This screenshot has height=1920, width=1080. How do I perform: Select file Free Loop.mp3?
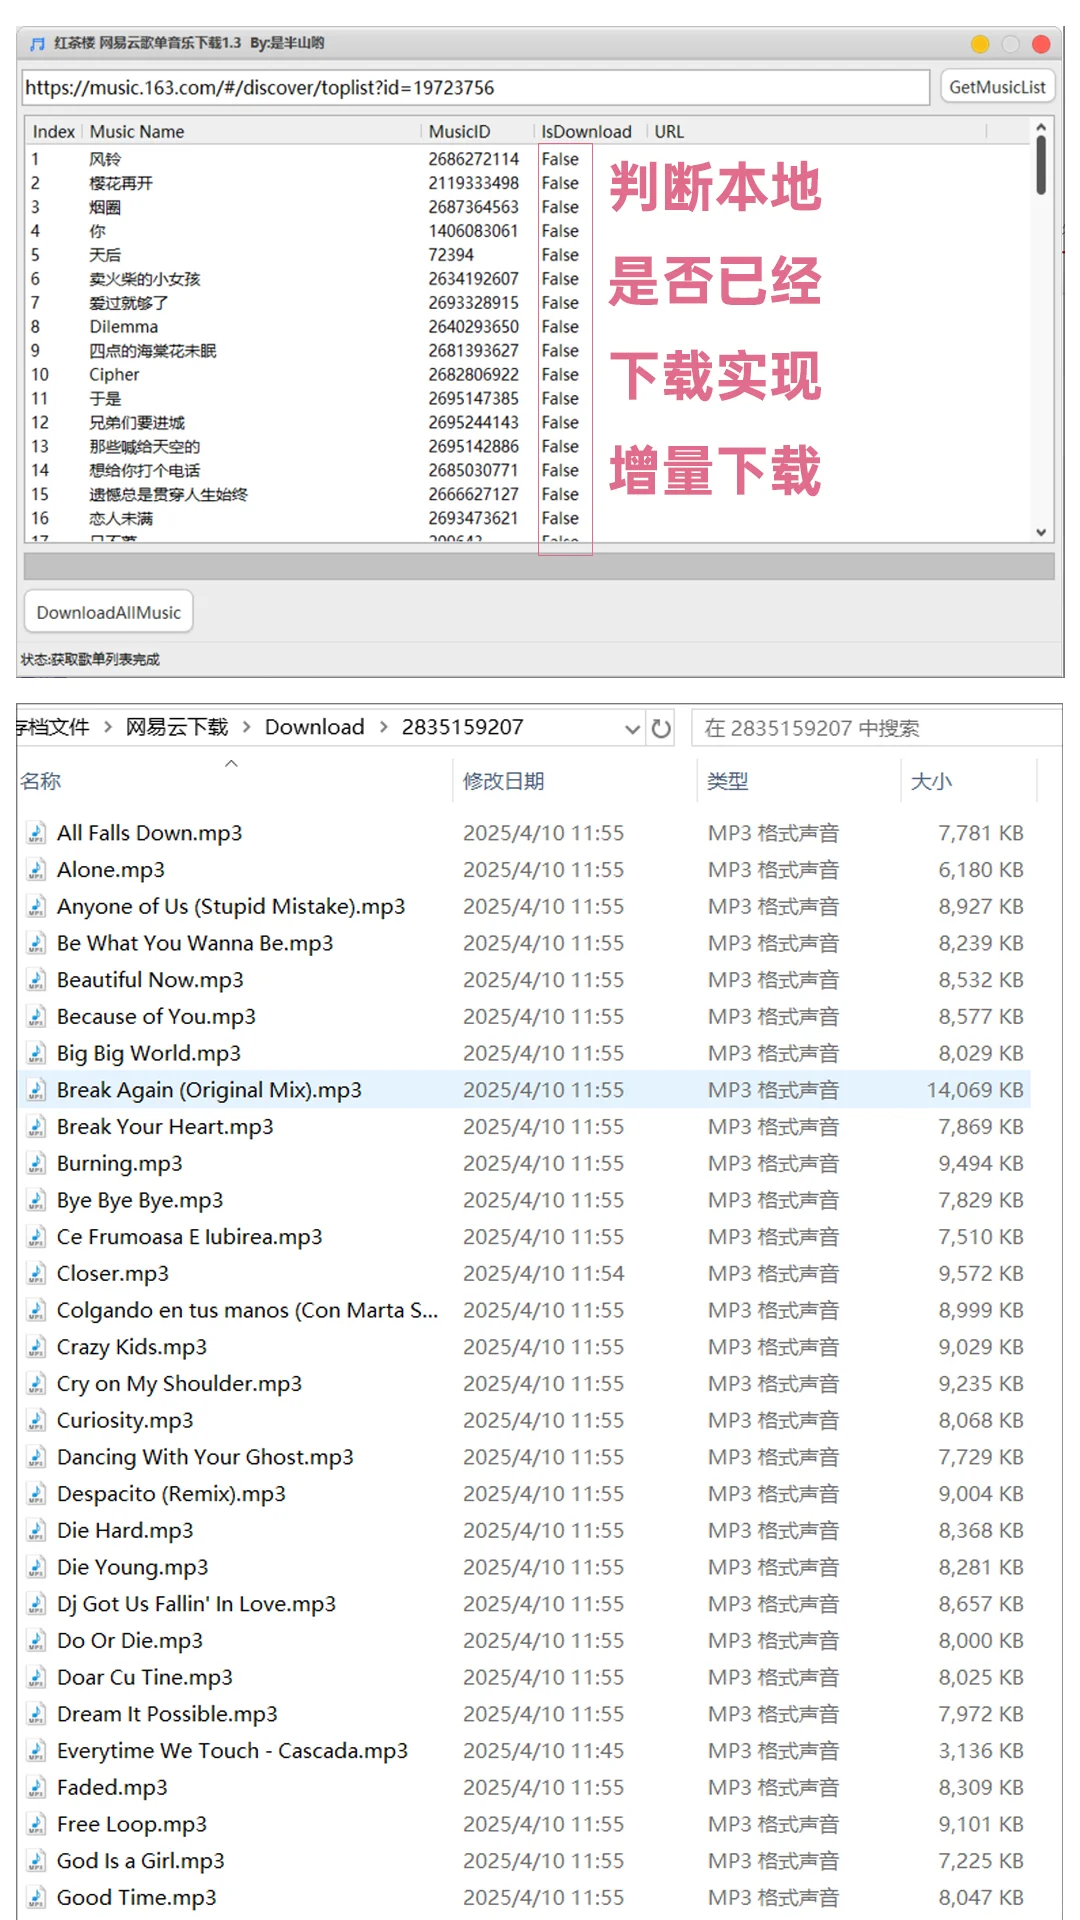[132, 1824]
